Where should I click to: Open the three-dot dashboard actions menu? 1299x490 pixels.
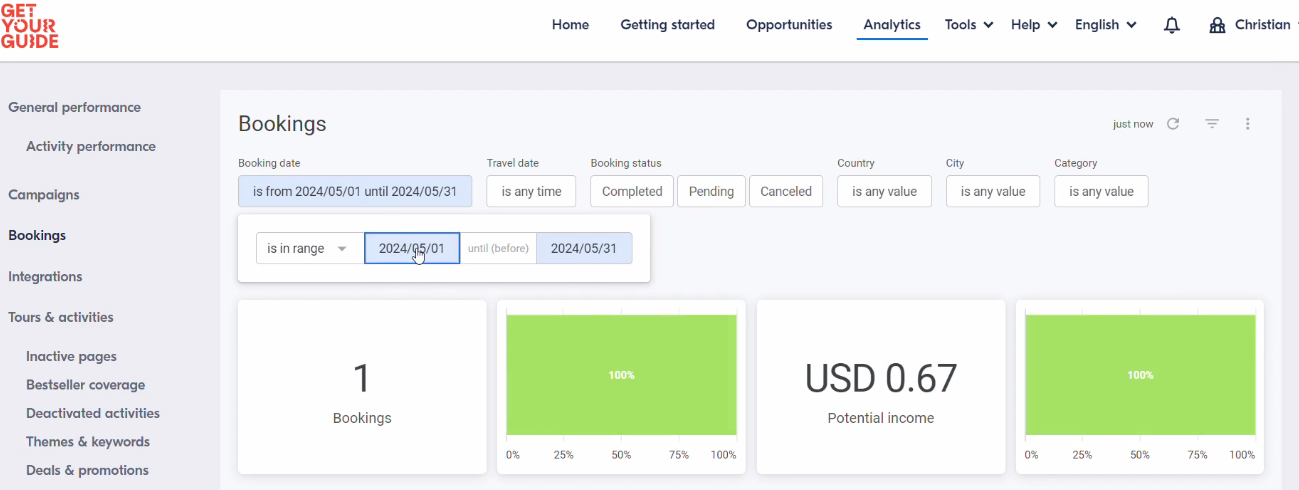click(1248, 124)
